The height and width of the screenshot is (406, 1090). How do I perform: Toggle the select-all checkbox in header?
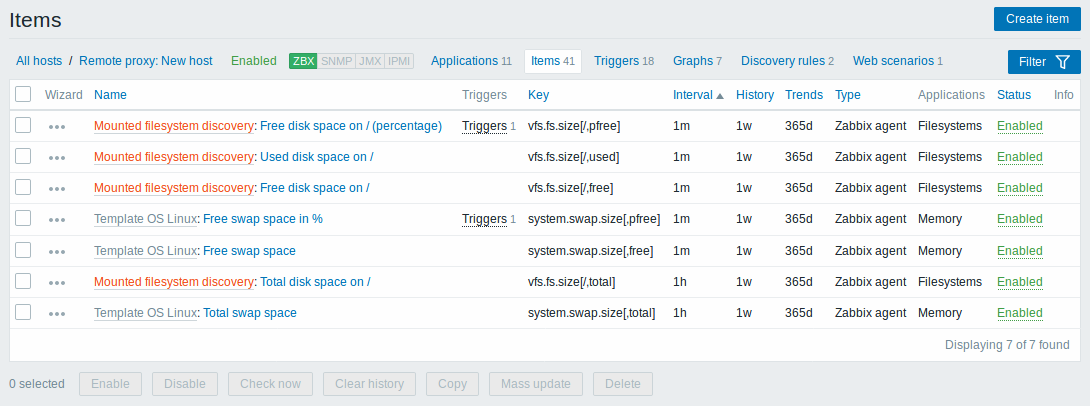point(23,94)
